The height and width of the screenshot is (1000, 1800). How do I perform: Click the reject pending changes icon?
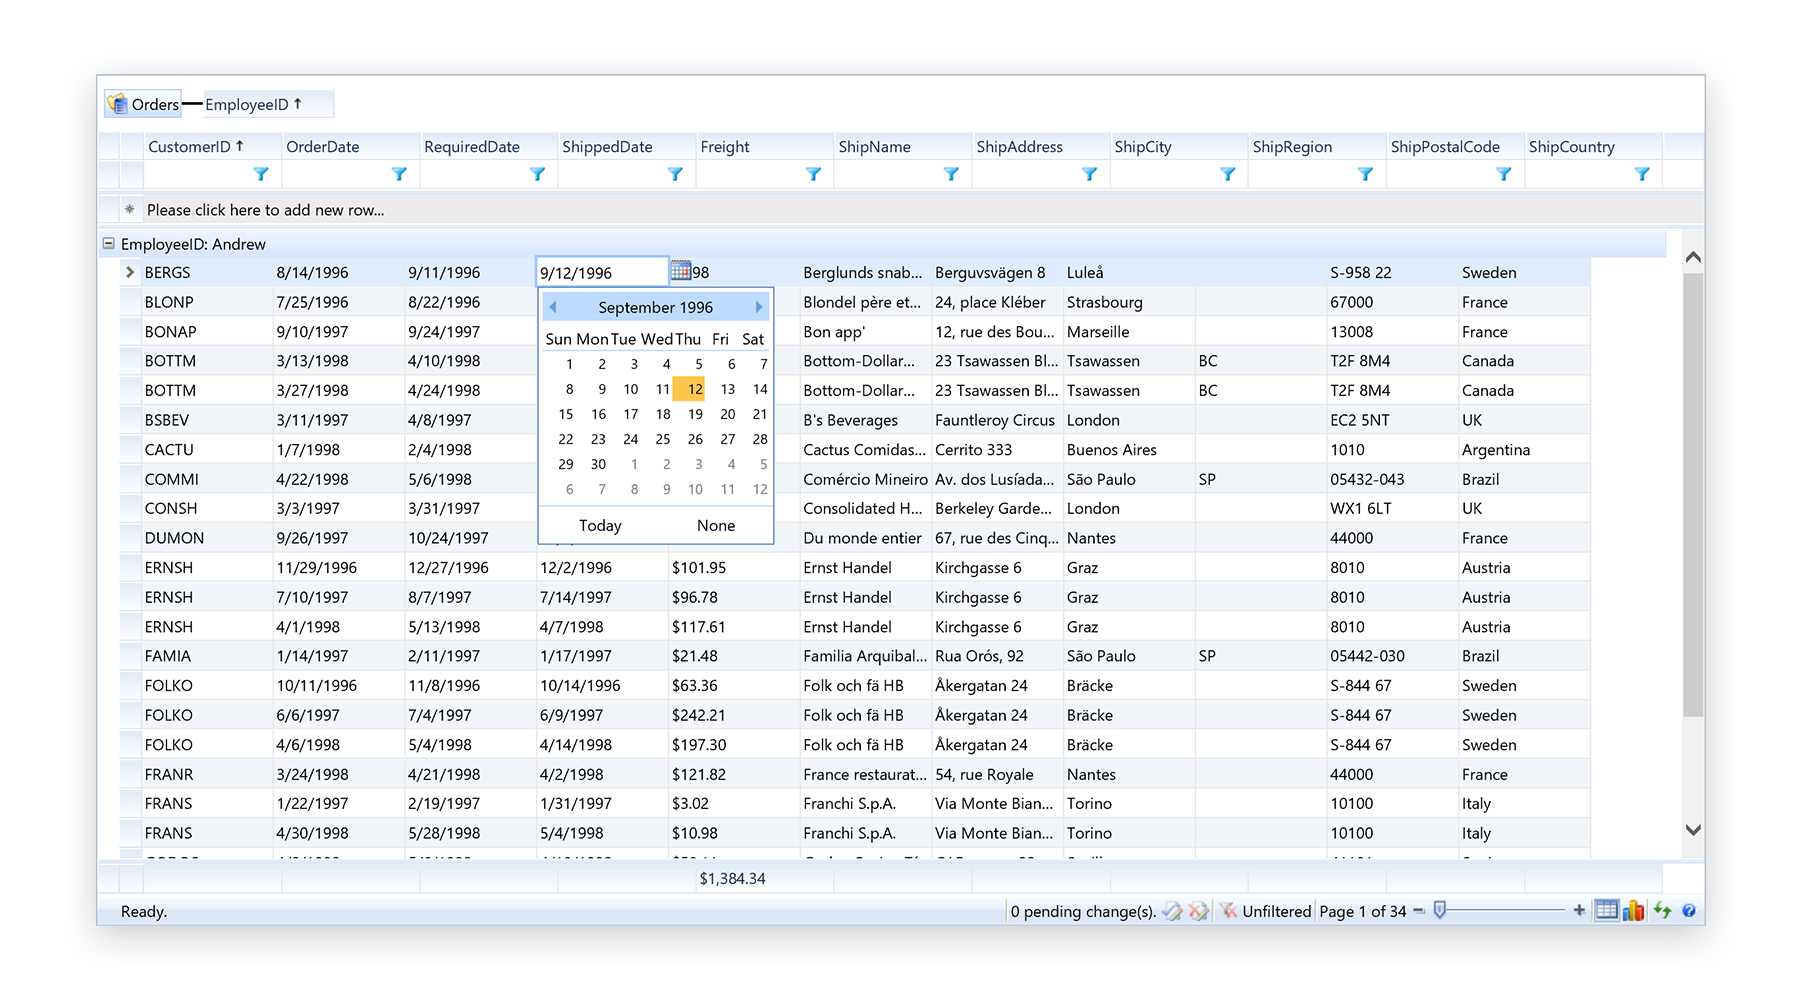1198,911
